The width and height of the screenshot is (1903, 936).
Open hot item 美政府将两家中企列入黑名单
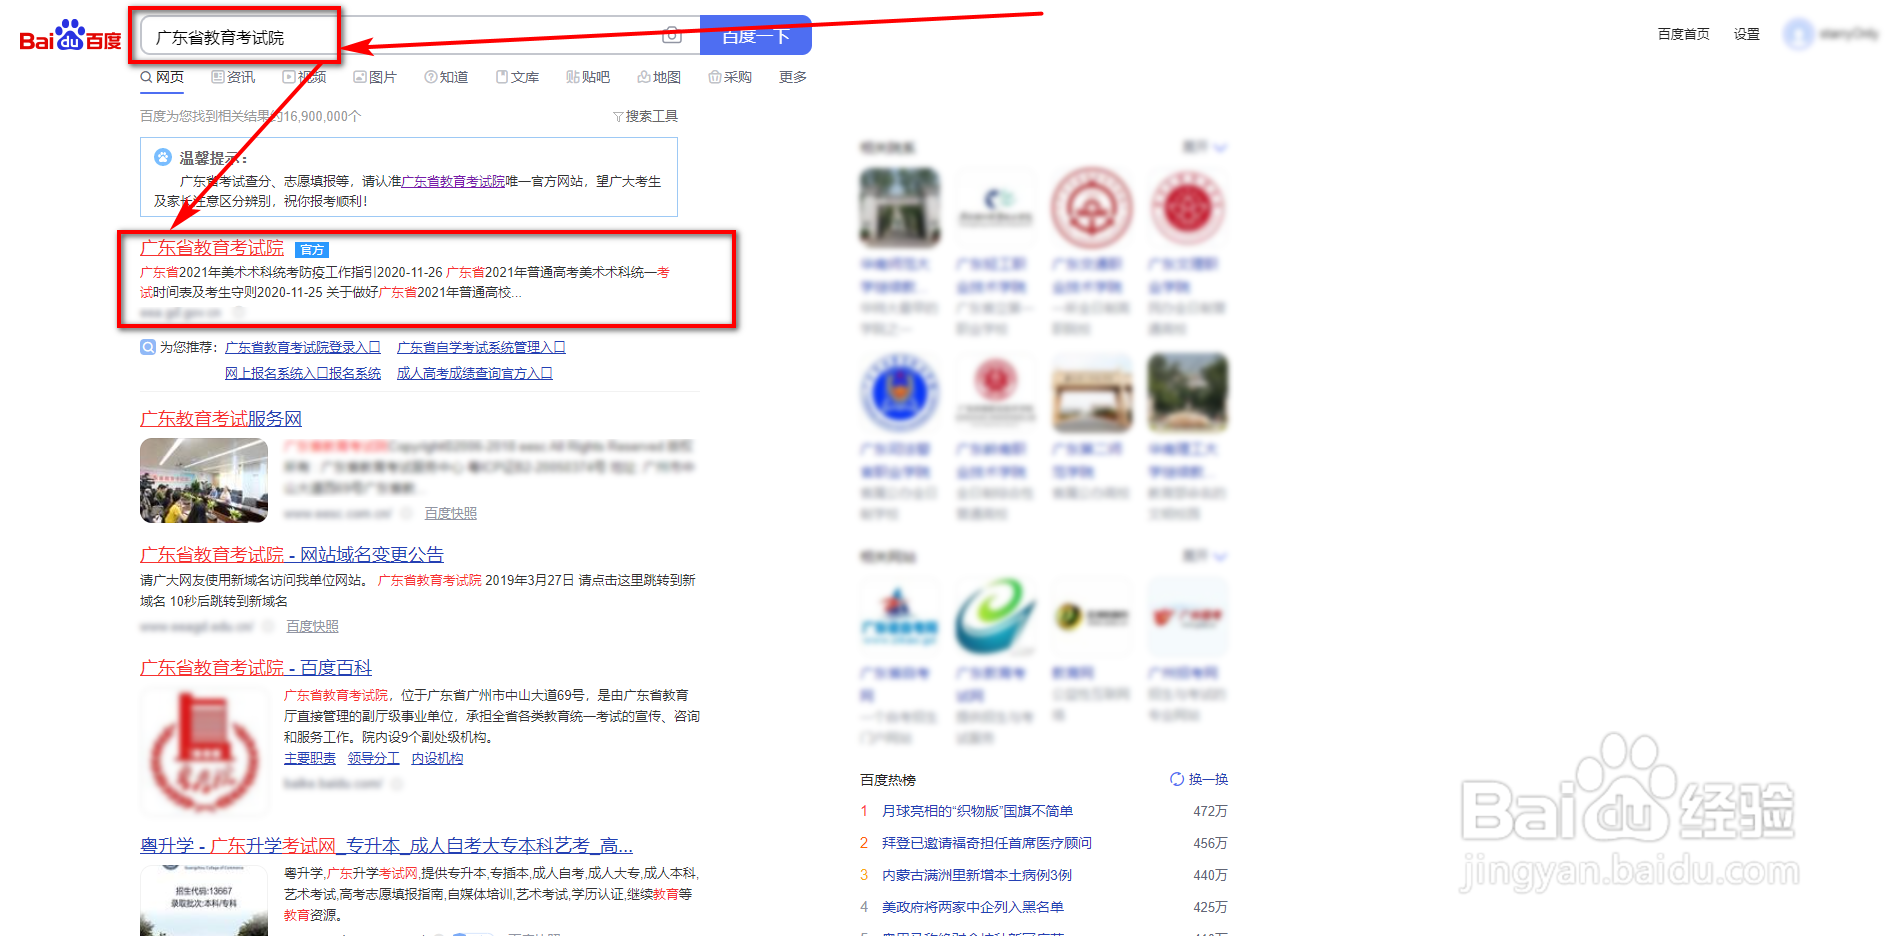[973, 907]
